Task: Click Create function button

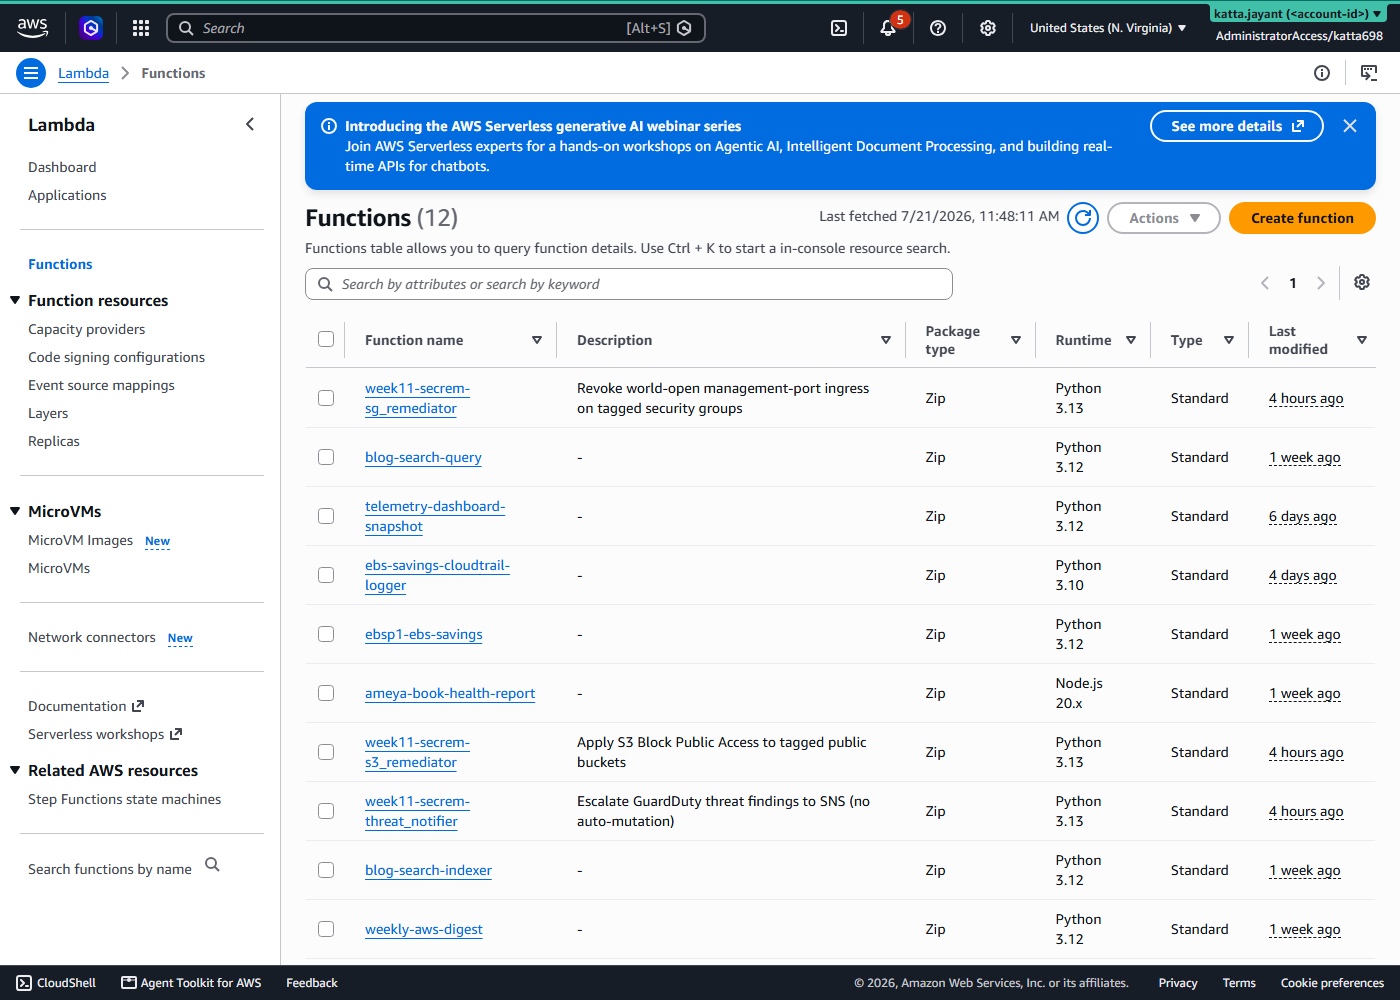Action: (x=1302, y=218)
